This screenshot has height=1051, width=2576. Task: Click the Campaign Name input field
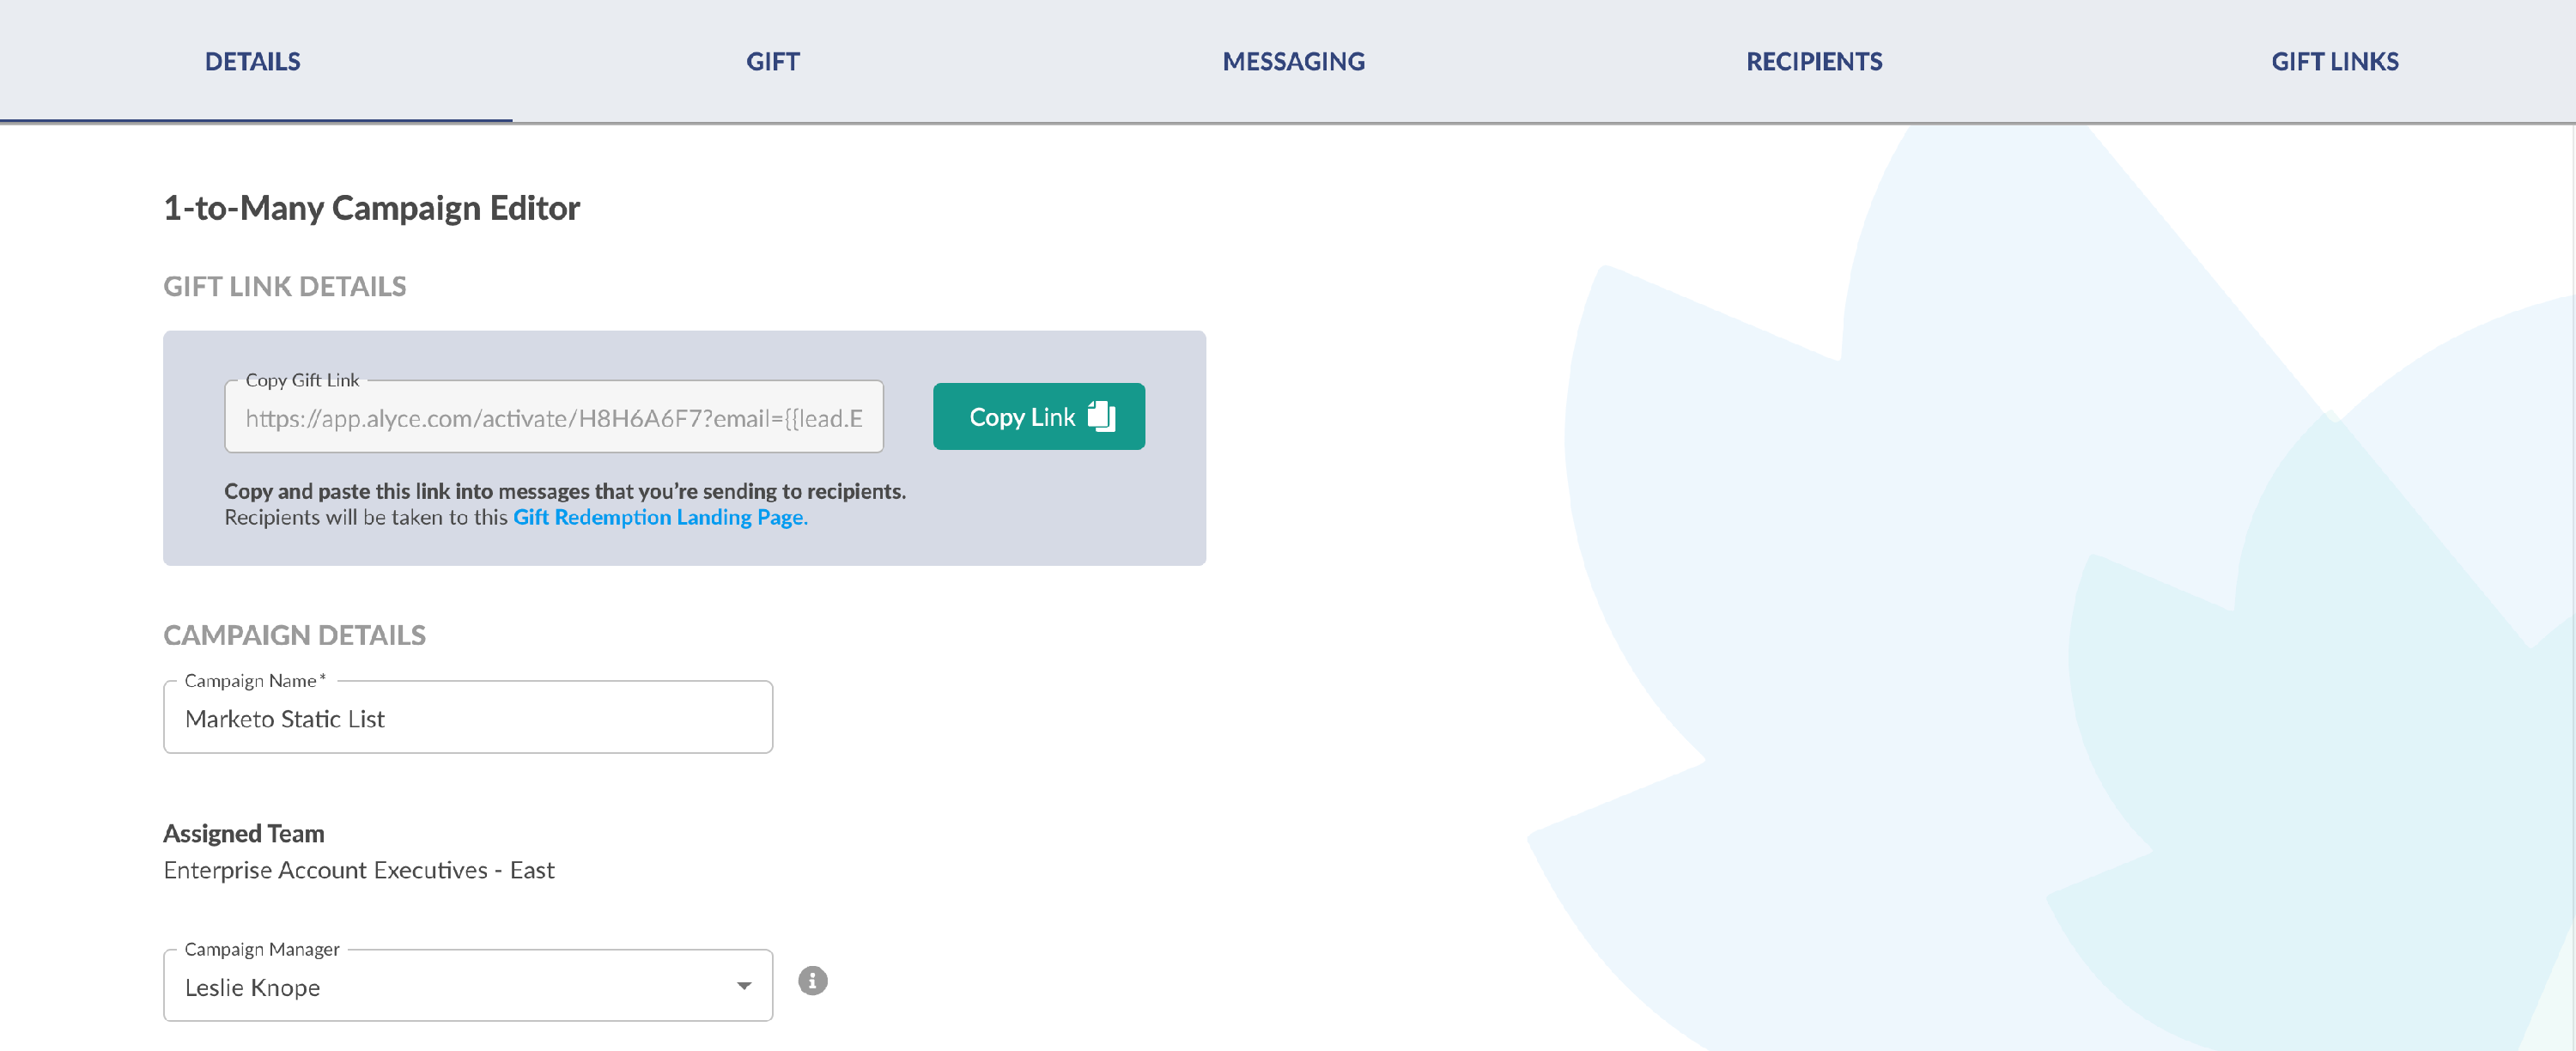(x=468, y=718)
